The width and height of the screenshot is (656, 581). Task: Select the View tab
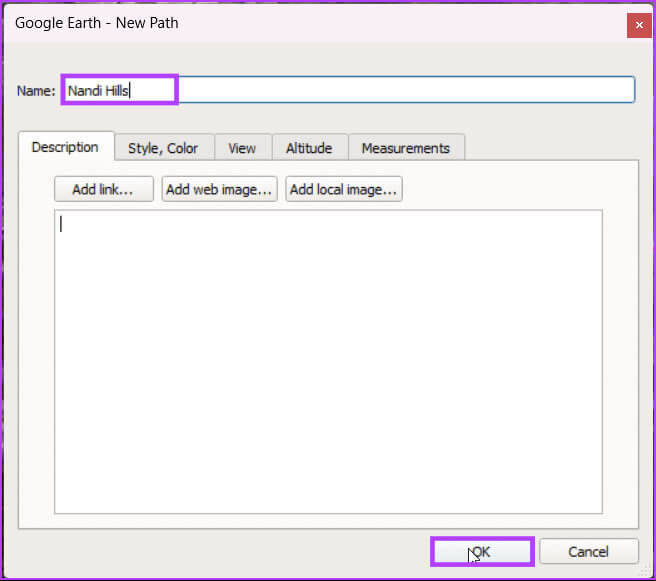242,148
